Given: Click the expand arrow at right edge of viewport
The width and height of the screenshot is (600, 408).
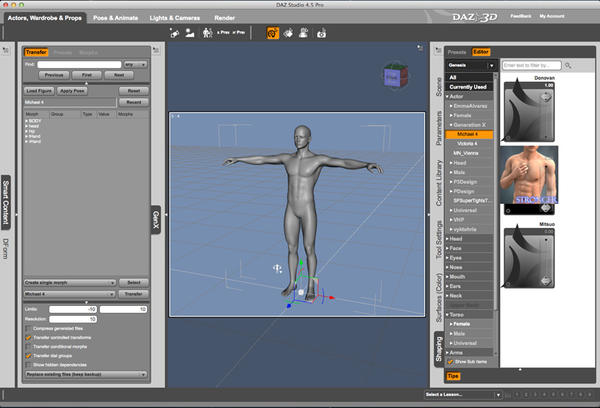Looking at the screenshot, I should [x=428, y=215].
